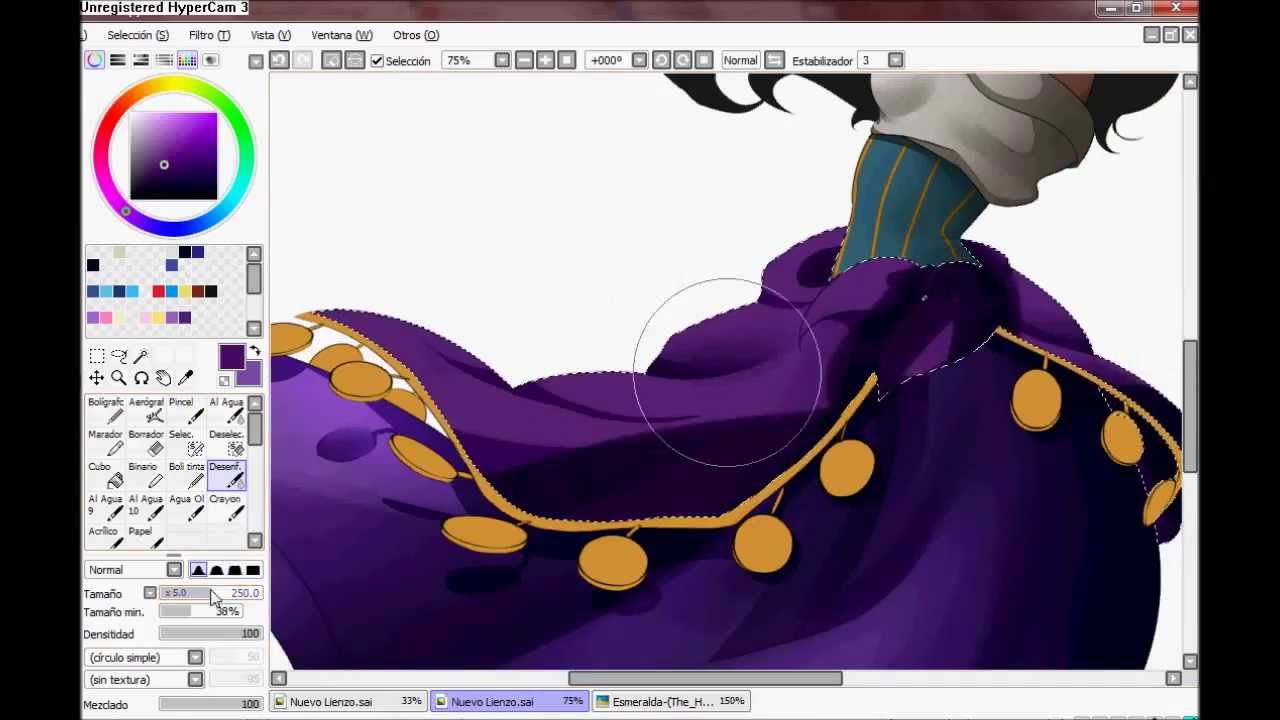Choose the Papel brush

tap(146, 538)
